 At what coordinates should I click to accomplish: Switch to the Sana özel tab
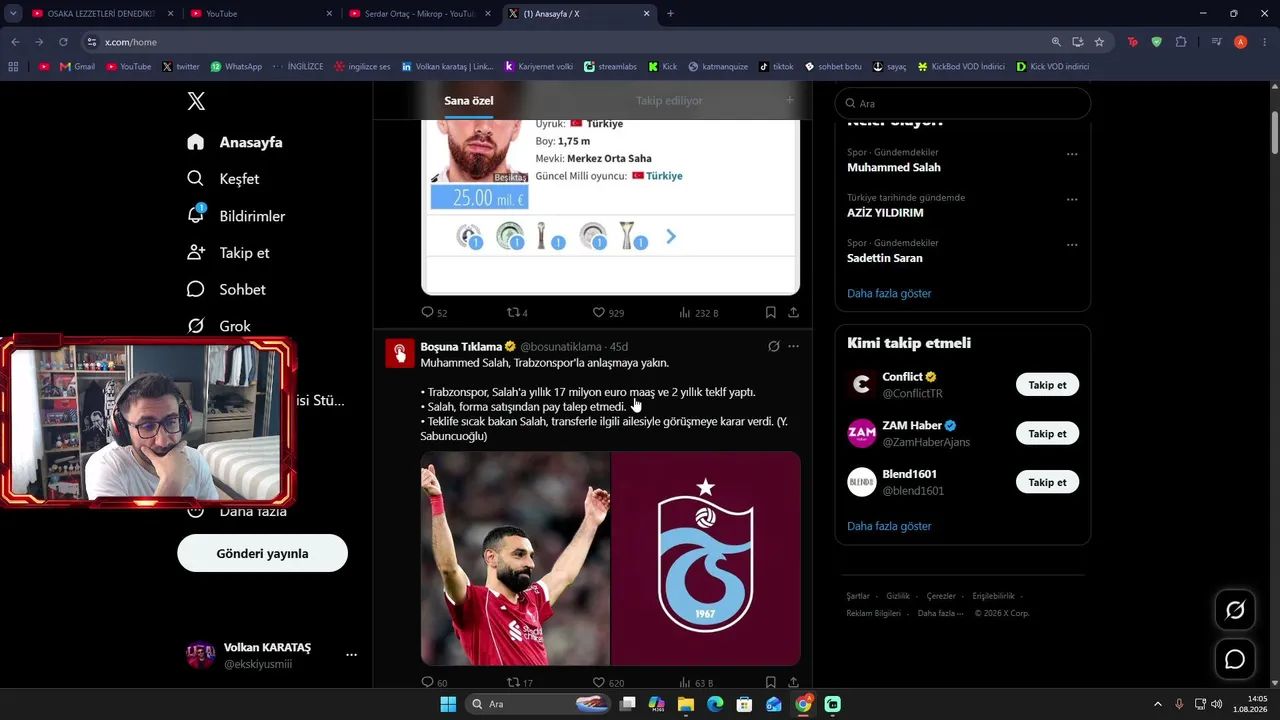pos(469,100)
